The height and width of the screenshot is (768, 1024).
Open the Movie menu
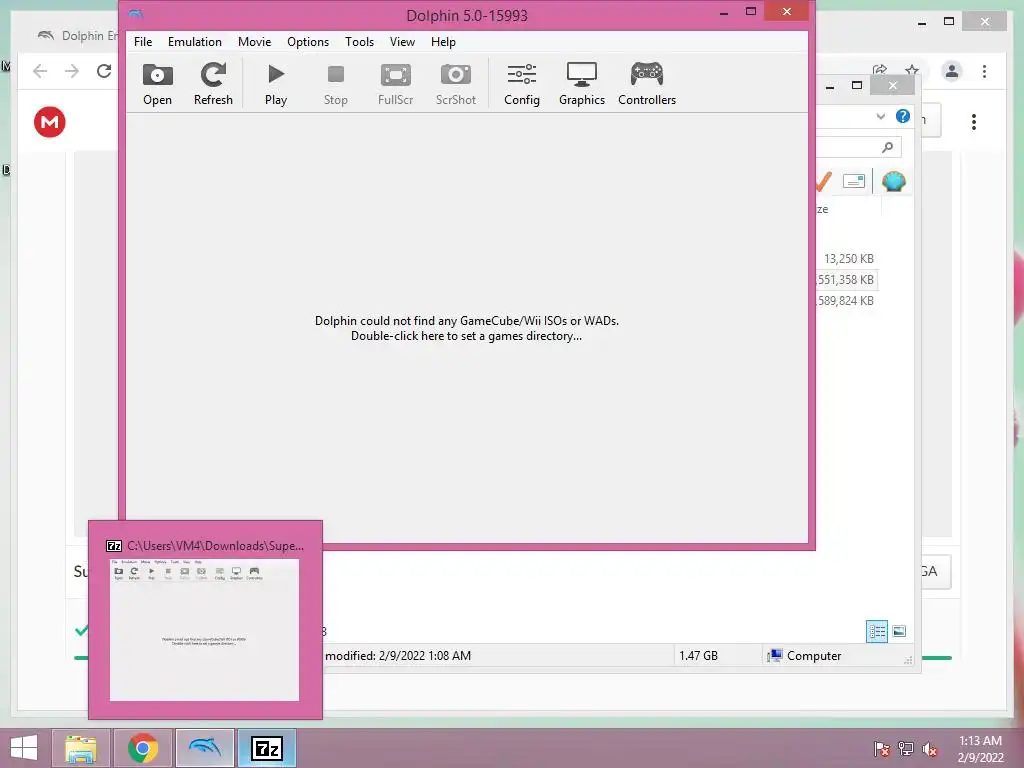tap(254, 42)
